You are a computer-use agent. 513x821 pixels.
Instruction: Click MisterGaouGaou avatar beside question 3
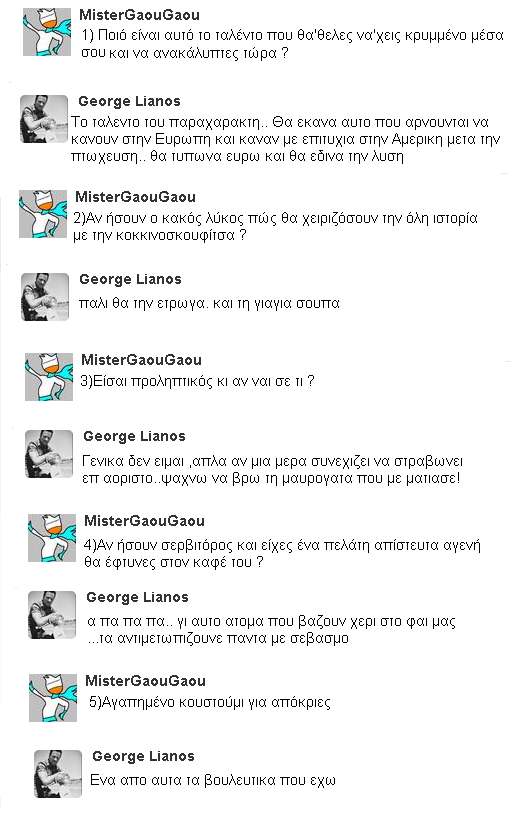[x=49, y=377]
